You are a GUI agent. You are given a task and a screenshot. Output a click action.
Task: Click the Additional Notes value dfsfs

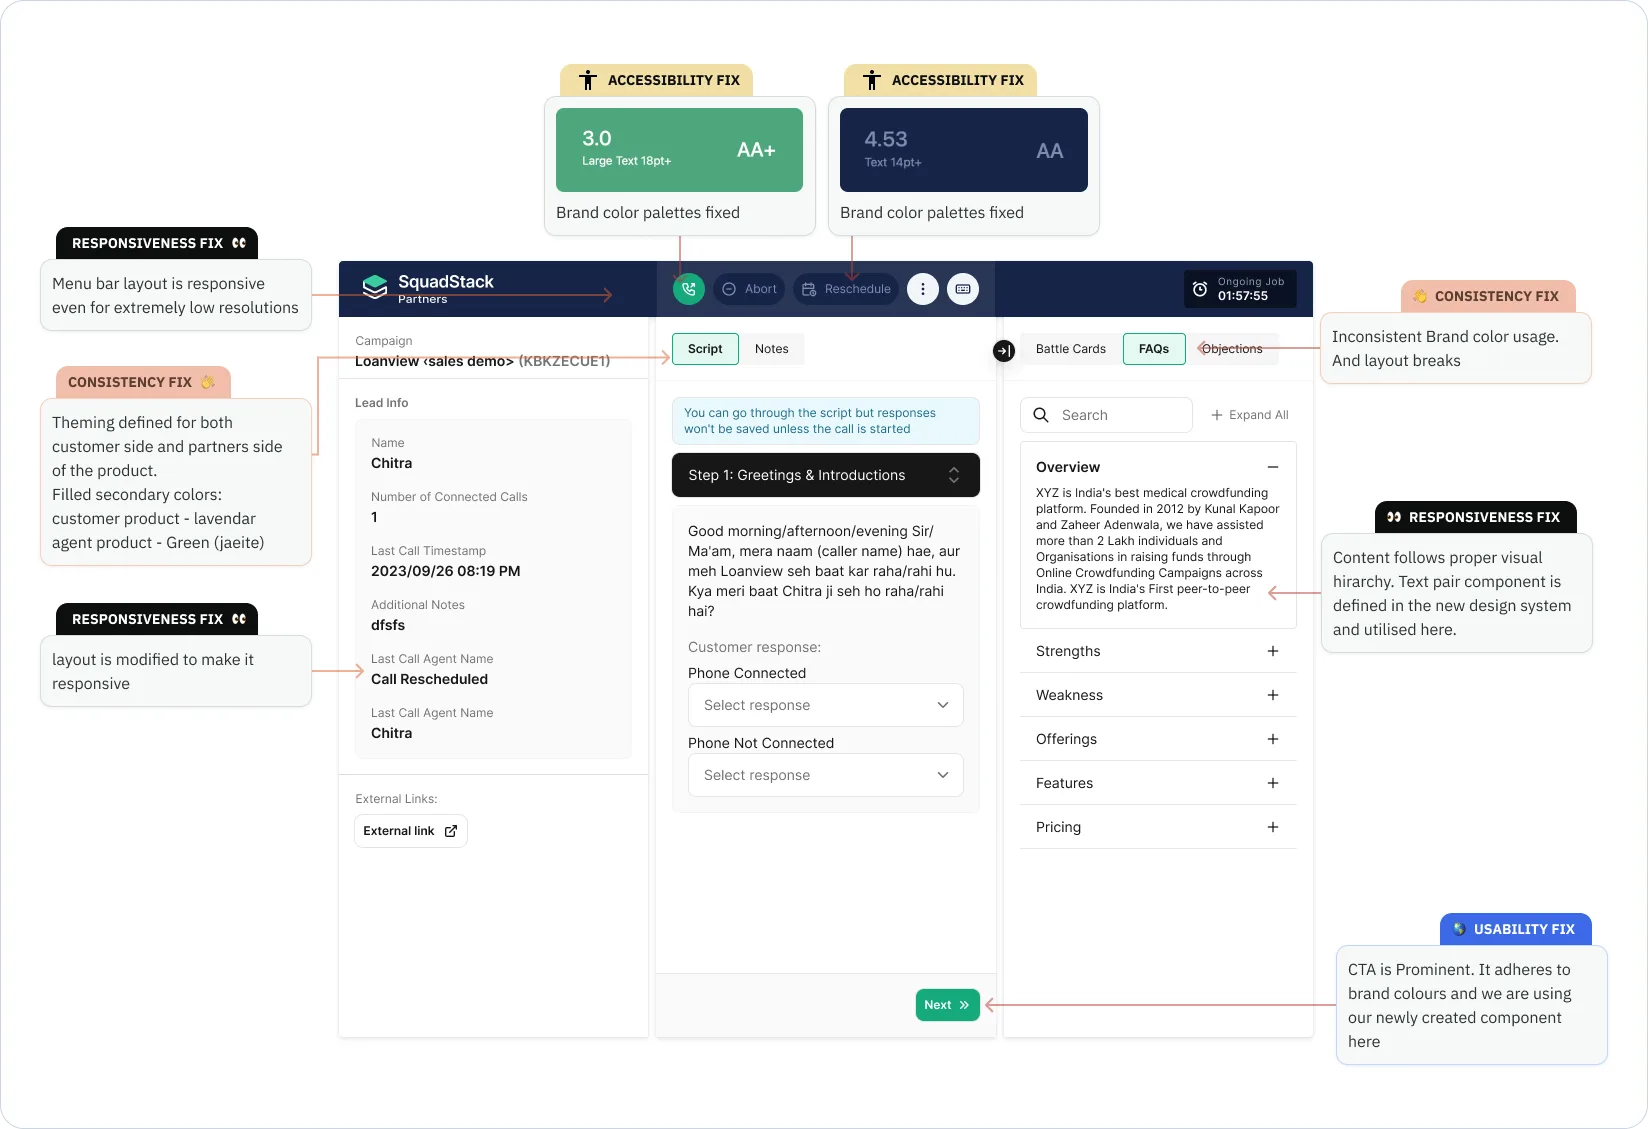click(388, 625)
